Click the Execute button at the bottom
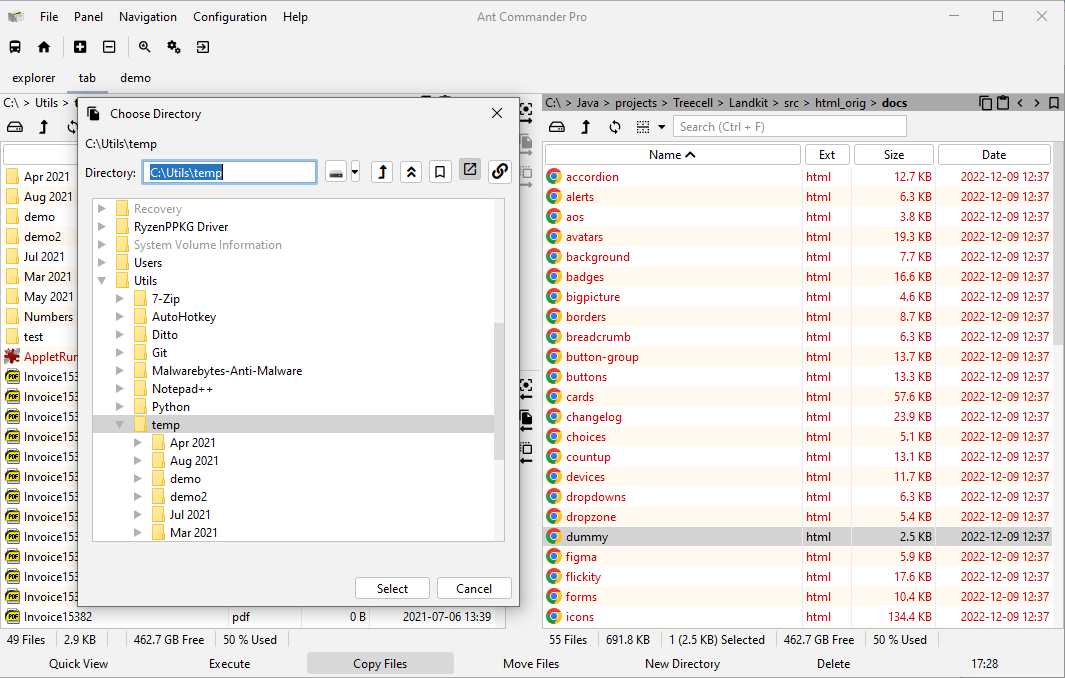The height and width of the screenshot is (678, 1065). 229,664
